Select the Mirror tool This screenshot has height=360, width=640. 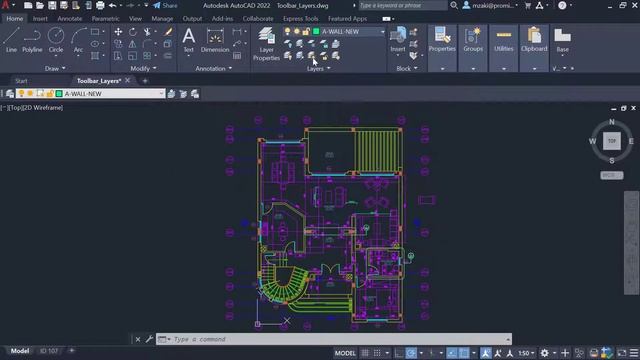click(x=133, y=44)
